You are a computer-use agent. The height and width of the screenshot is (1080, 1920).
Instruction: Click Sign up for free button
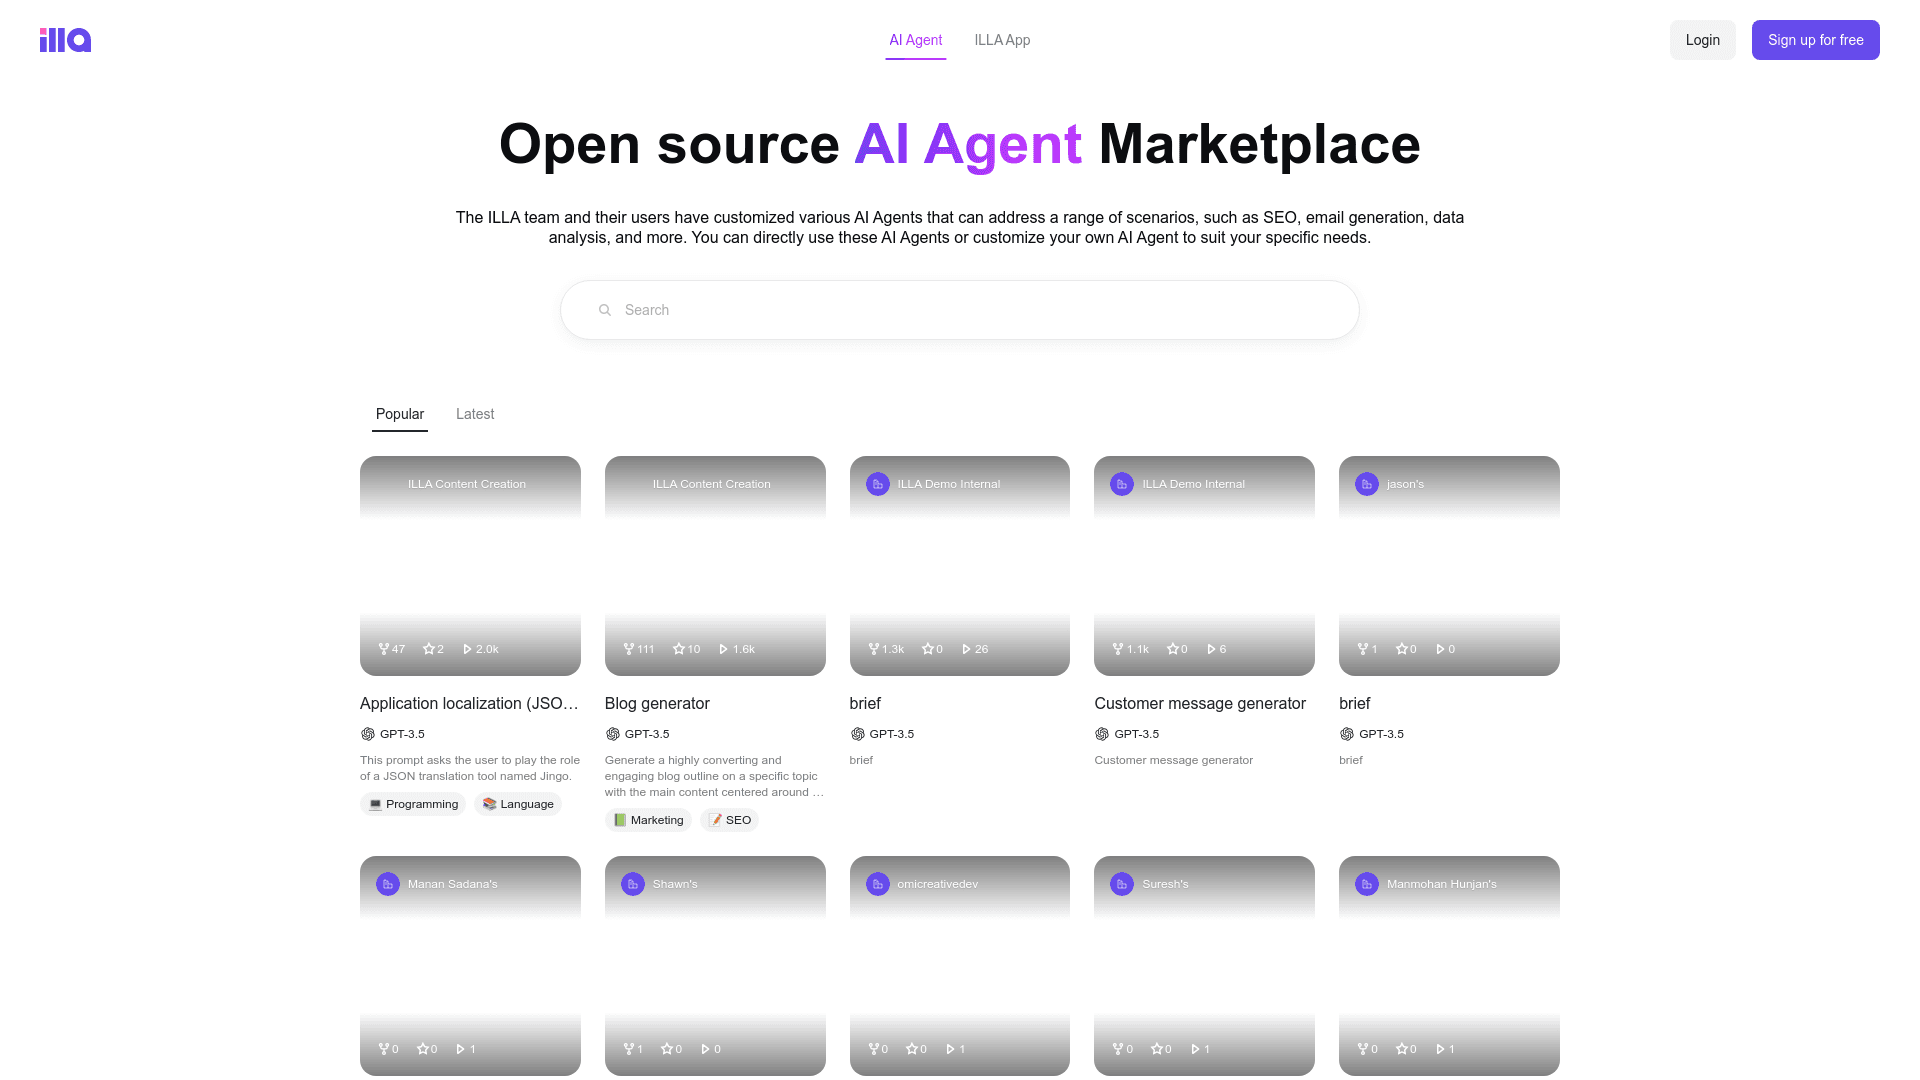(x=1815, y=40)
